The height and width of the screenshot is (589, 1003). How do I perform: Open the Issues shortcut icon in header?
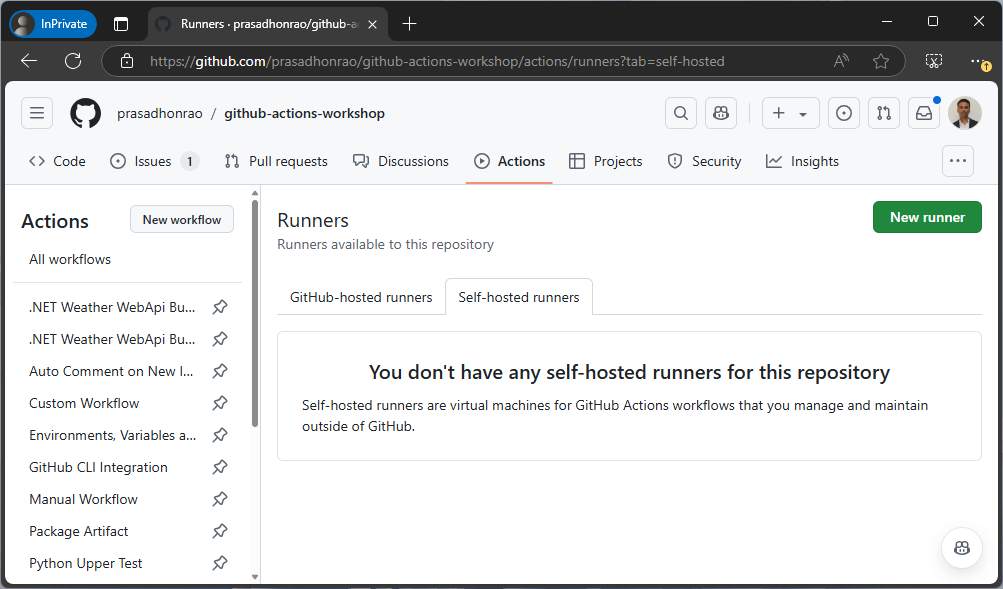pyautogui.click(x=844, y=113)
